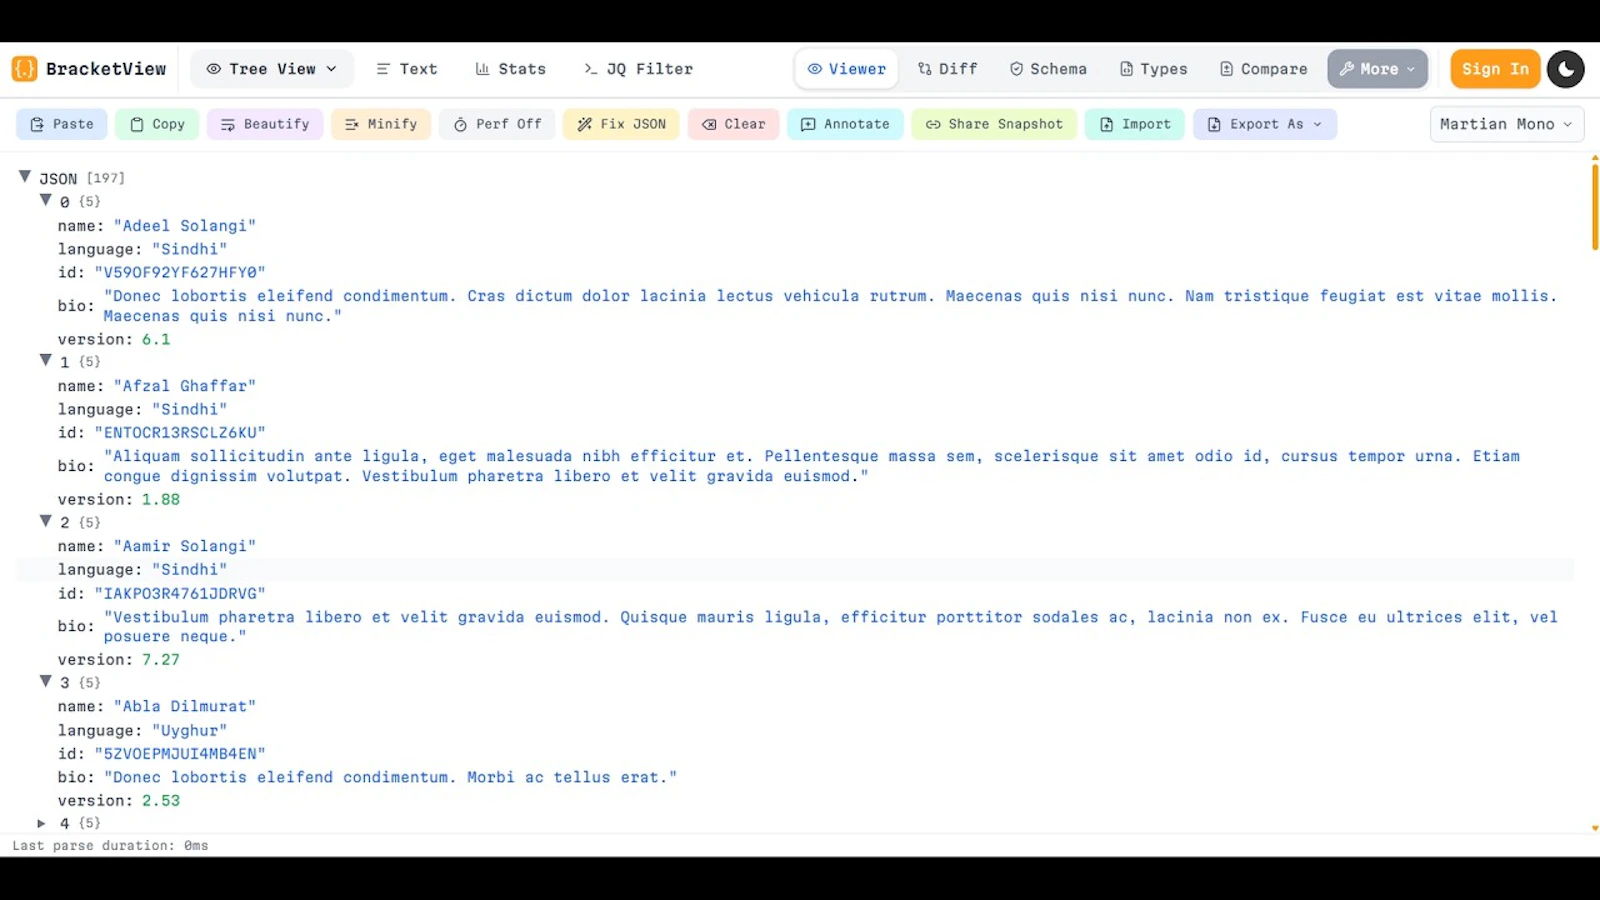Click the vertical scrollbar thumb
This screenshot has width=1600, height=900.
(1595, 206)
